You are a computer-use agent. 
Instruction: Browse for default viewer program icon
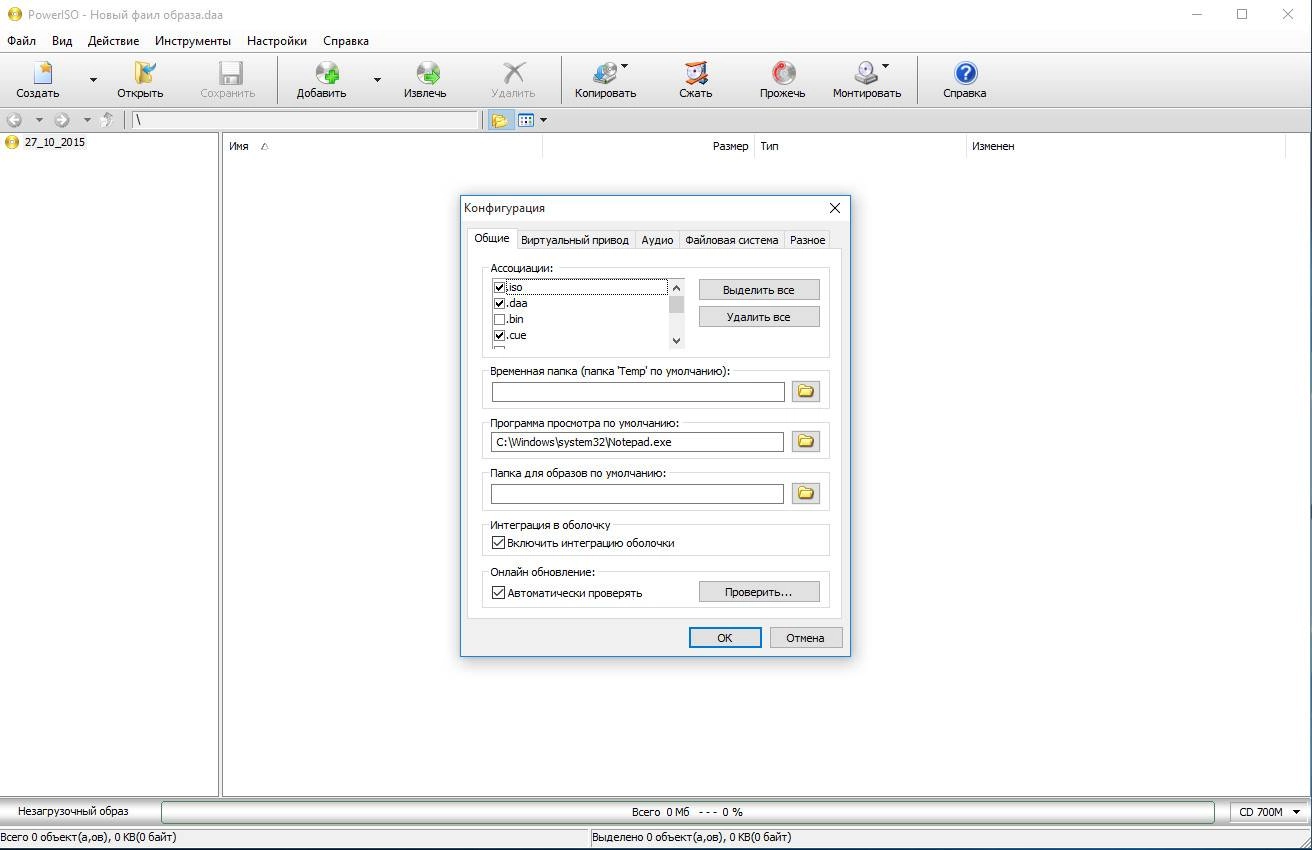806,441
